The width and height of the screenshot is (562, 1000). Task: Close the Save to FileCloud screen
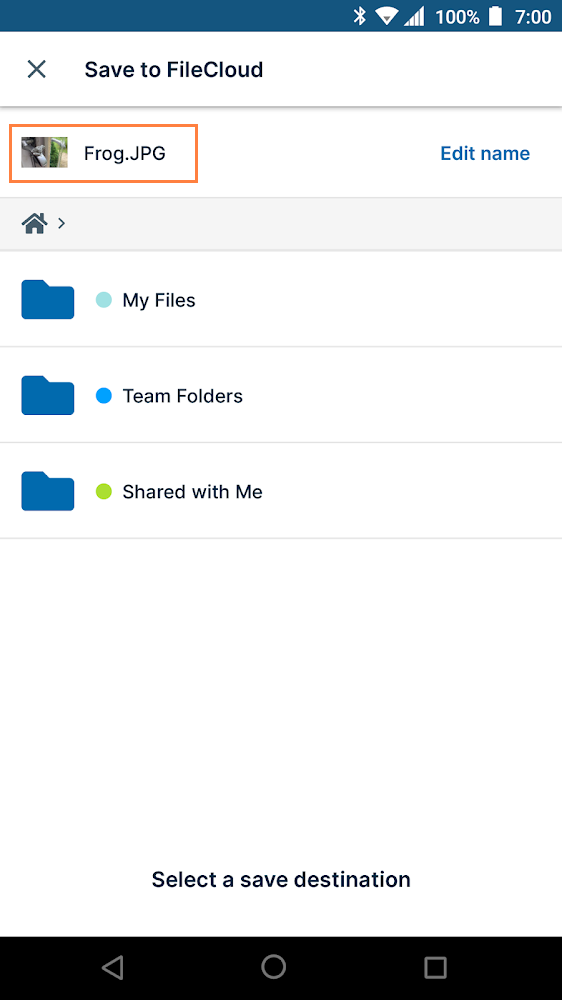[x=36, y=69]
